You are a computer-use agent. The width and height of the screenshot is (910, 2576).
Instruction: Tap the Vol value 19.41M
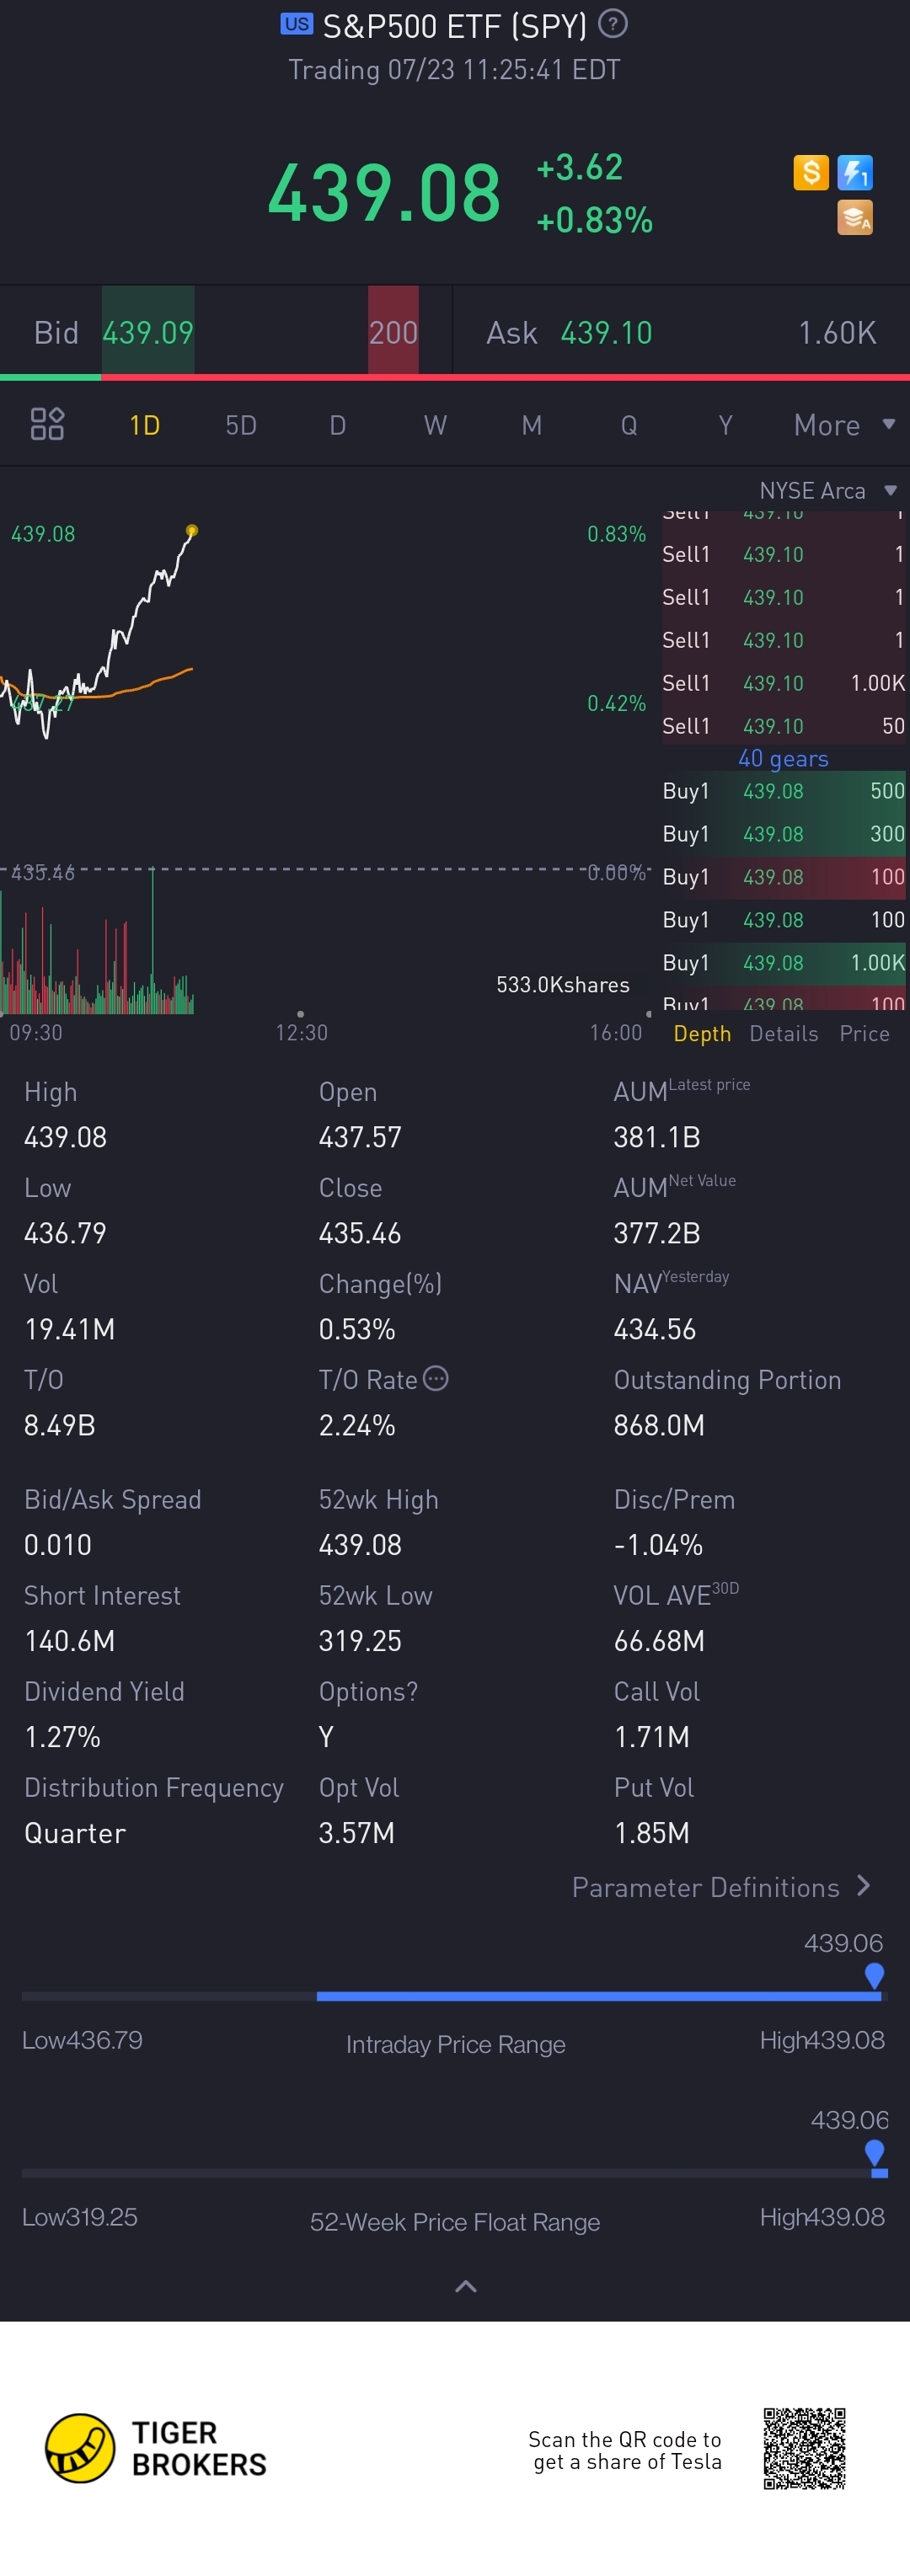[69, 1329]
